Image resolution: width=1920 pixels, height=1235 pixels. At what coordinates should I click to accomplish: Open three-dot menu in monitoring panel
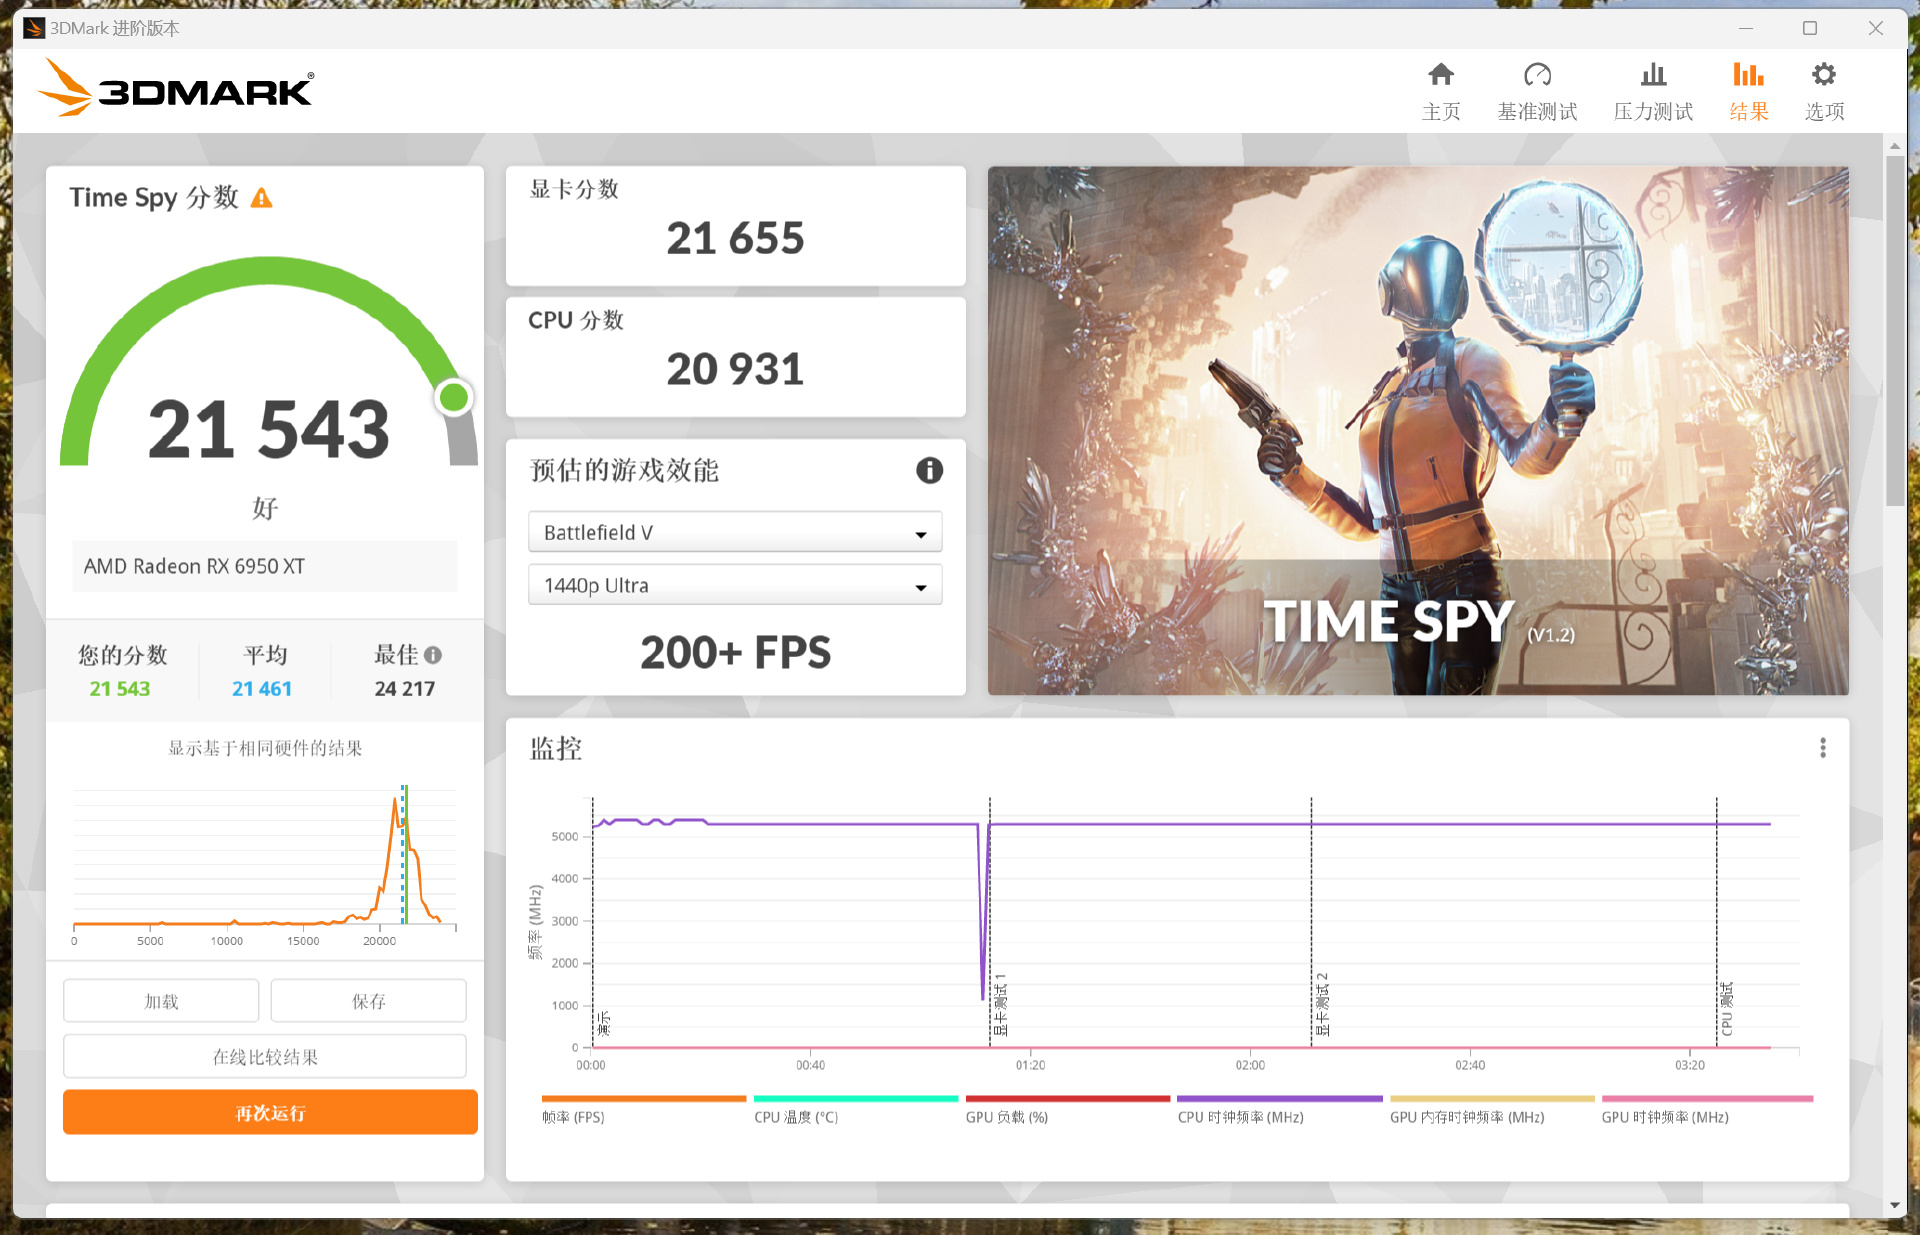1822,748
